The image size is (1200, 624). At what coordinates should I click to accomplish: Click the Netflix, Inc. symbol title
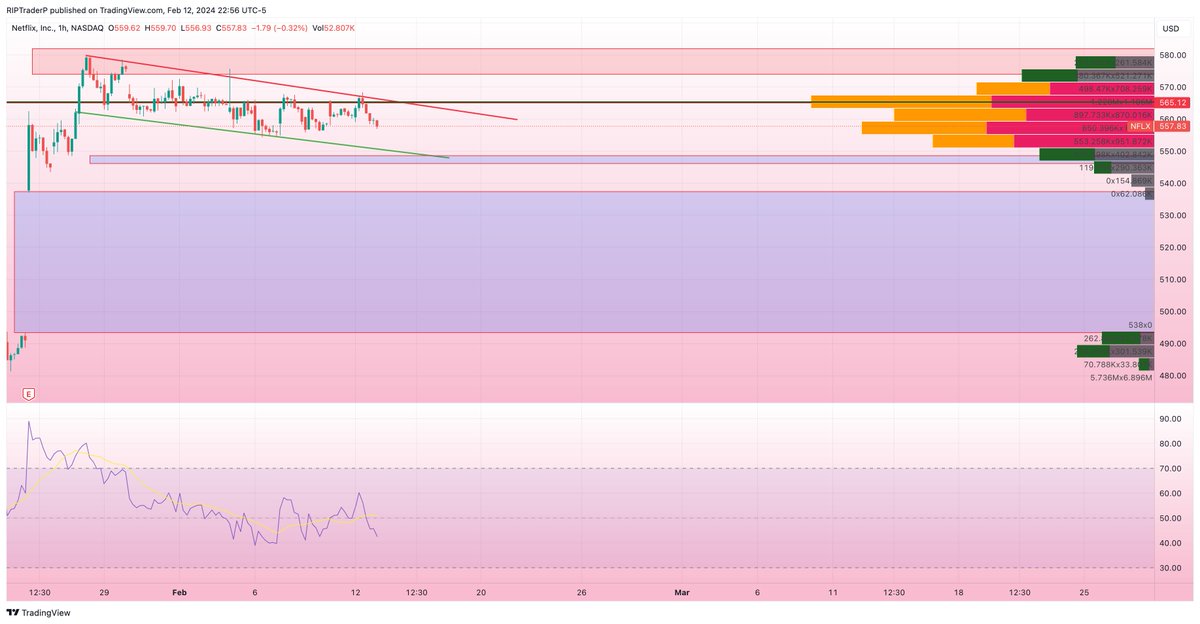click(x=33, y=28)
